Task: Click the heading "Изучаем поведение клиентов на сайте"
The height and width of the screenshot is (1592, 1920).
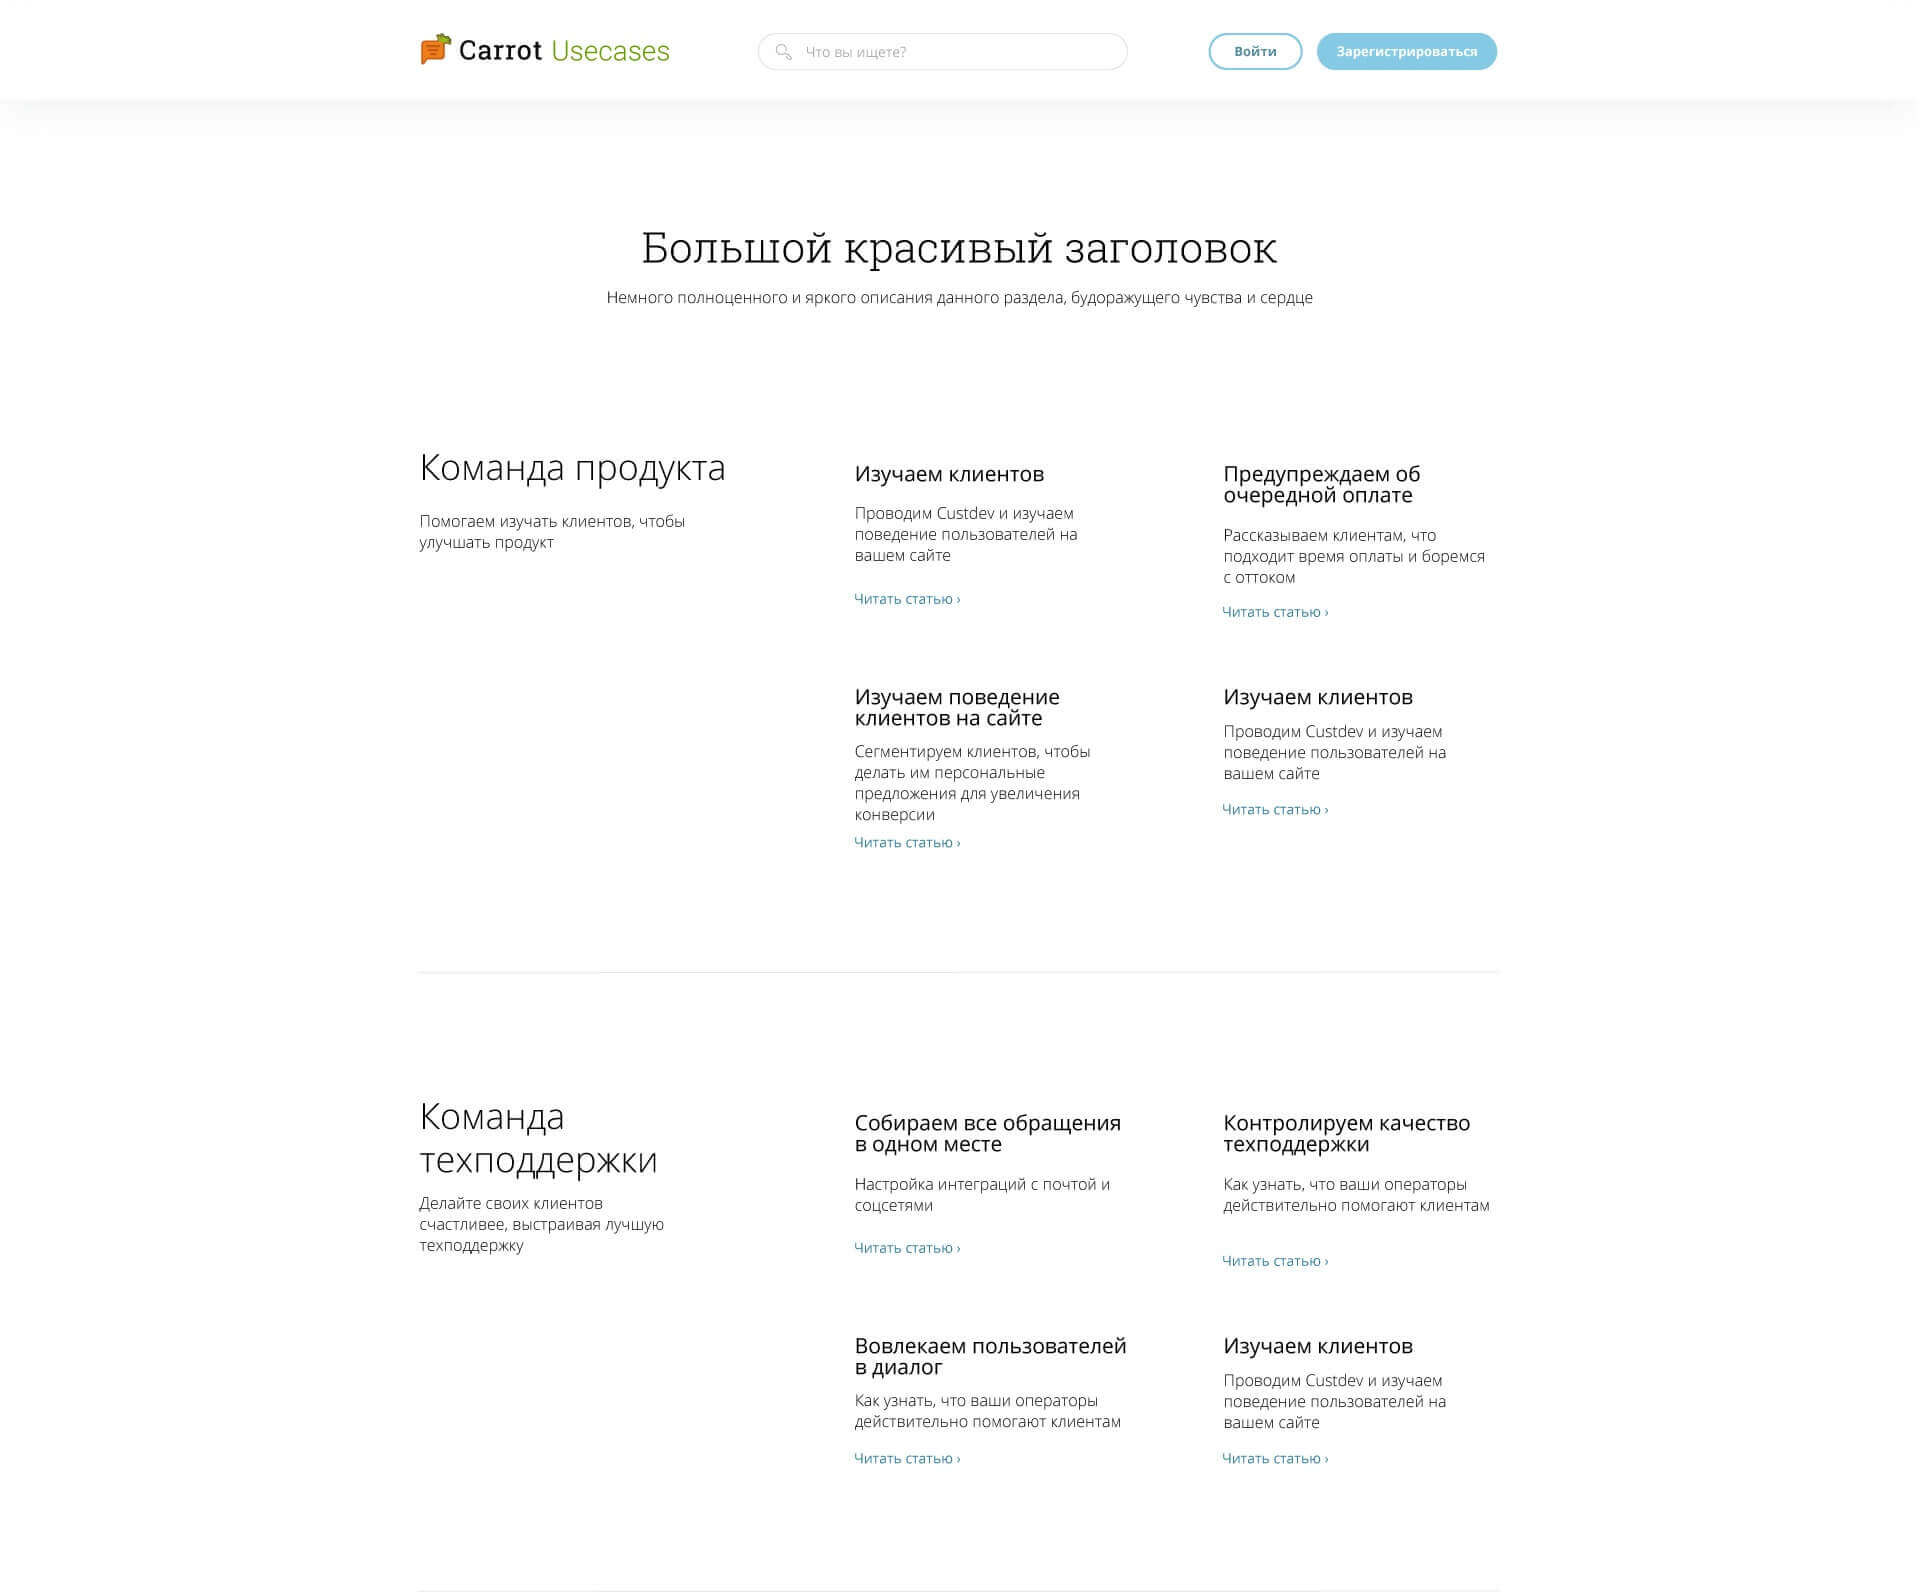Action: coord(957,708)
